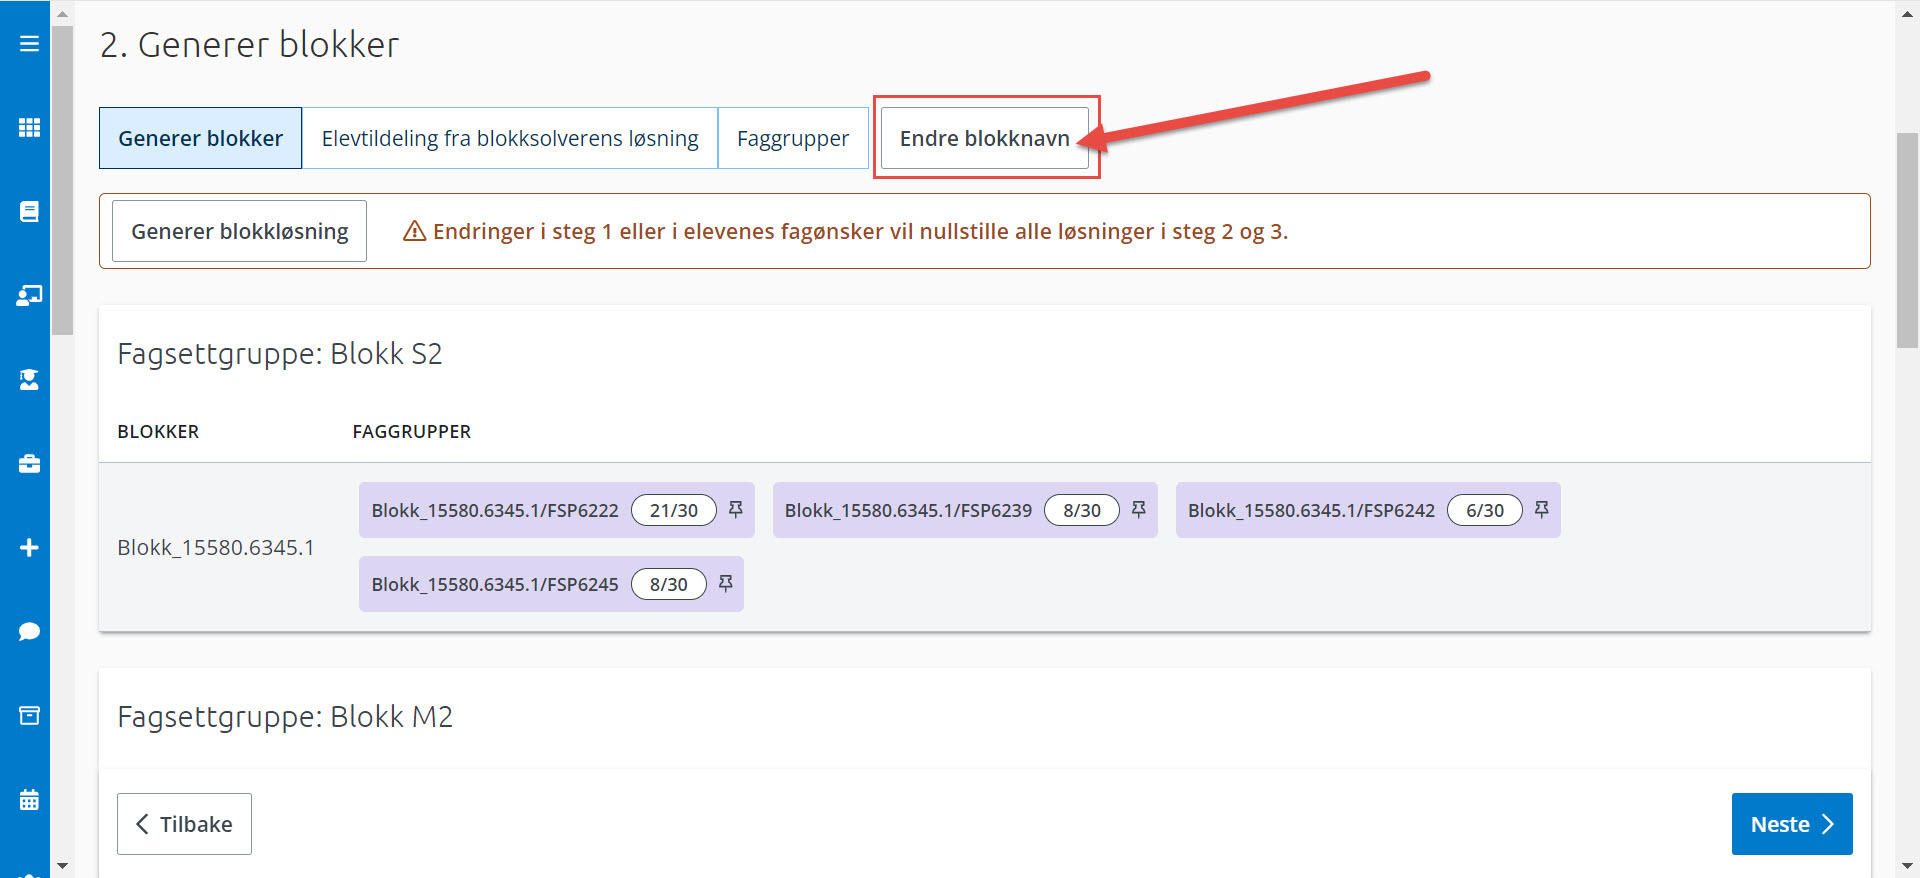This screenshot has height=878, width=1920.
Task: Open the archive box icon in sidebar
Action: [x=29, y=716]
